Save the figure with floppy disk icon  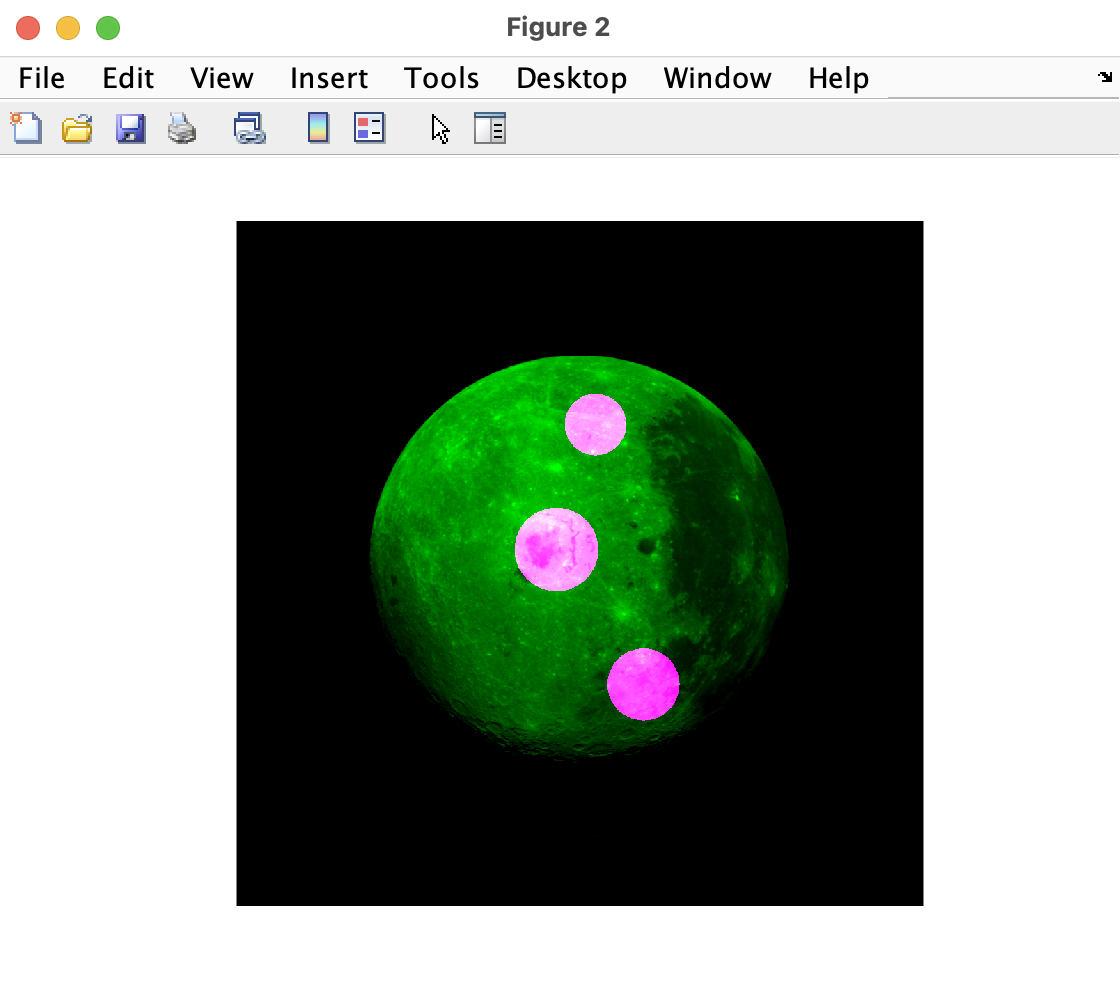point(130,129)
